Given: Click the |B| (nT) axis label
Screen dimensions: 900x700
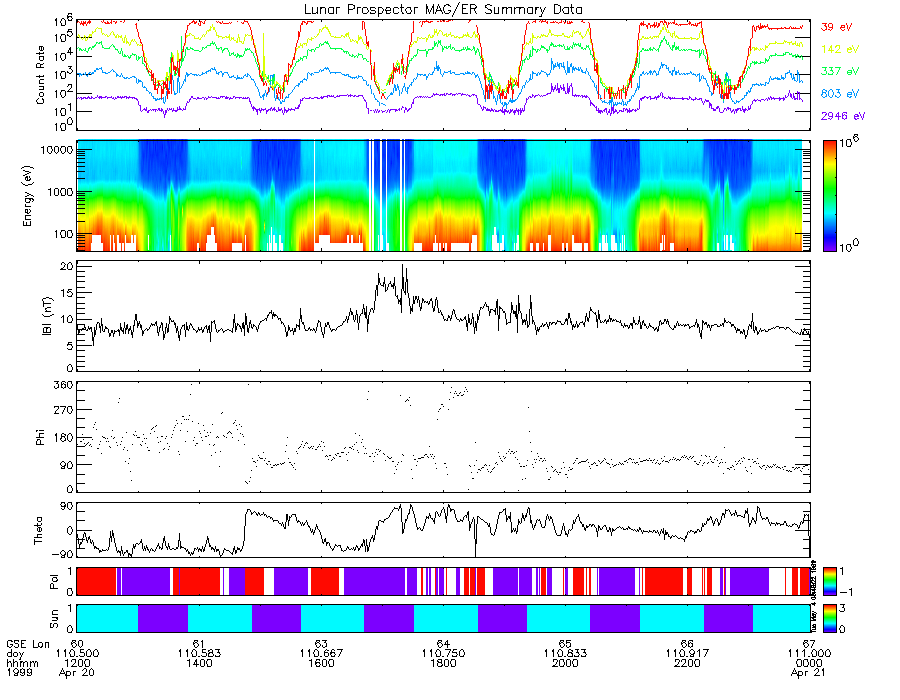Looking at the screenshot, I should [48, 316].
